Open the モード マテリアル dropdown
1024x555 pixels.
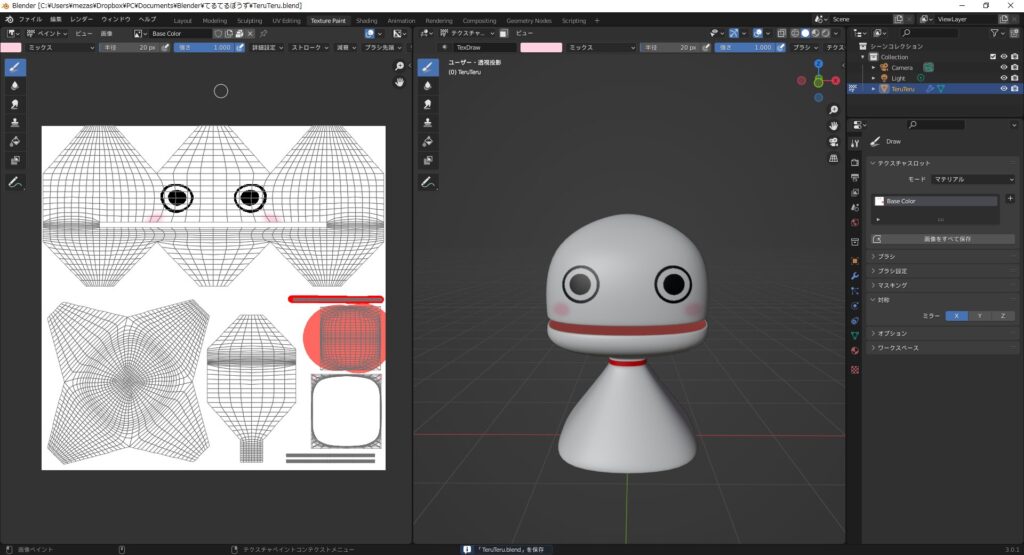972,179
